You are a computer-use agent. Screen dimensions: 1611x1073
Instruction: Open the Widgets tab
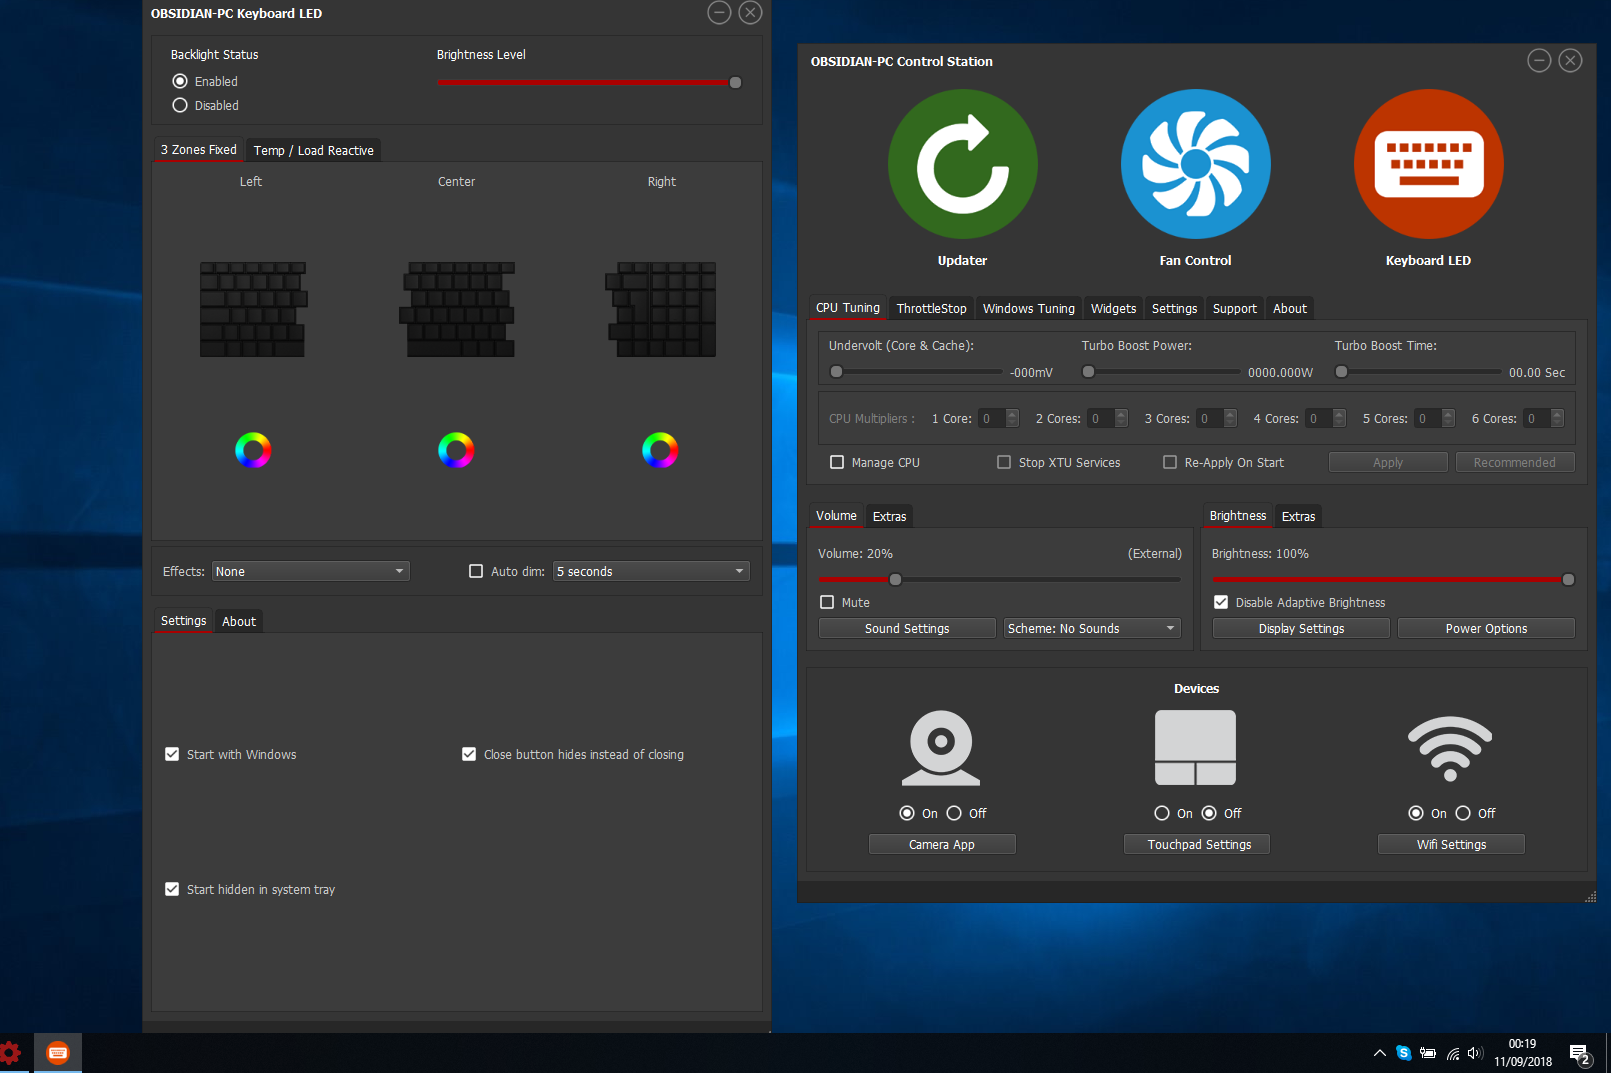pyautogui.click(x=1113, y=308)
